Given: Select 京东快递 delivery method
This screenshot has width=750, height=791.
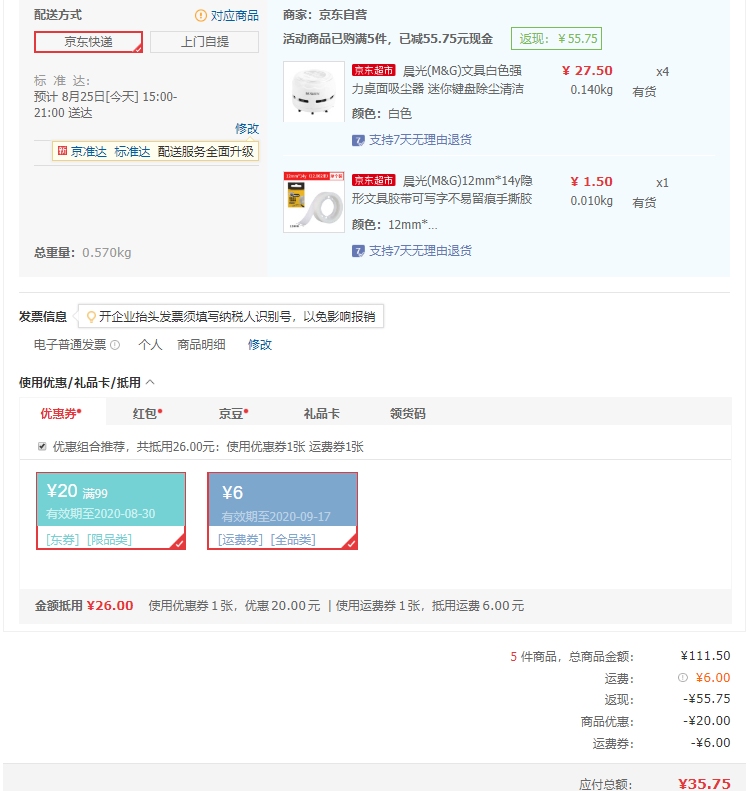Looking at the screenshot, I should pyautogui.click(x=88, y=42).
